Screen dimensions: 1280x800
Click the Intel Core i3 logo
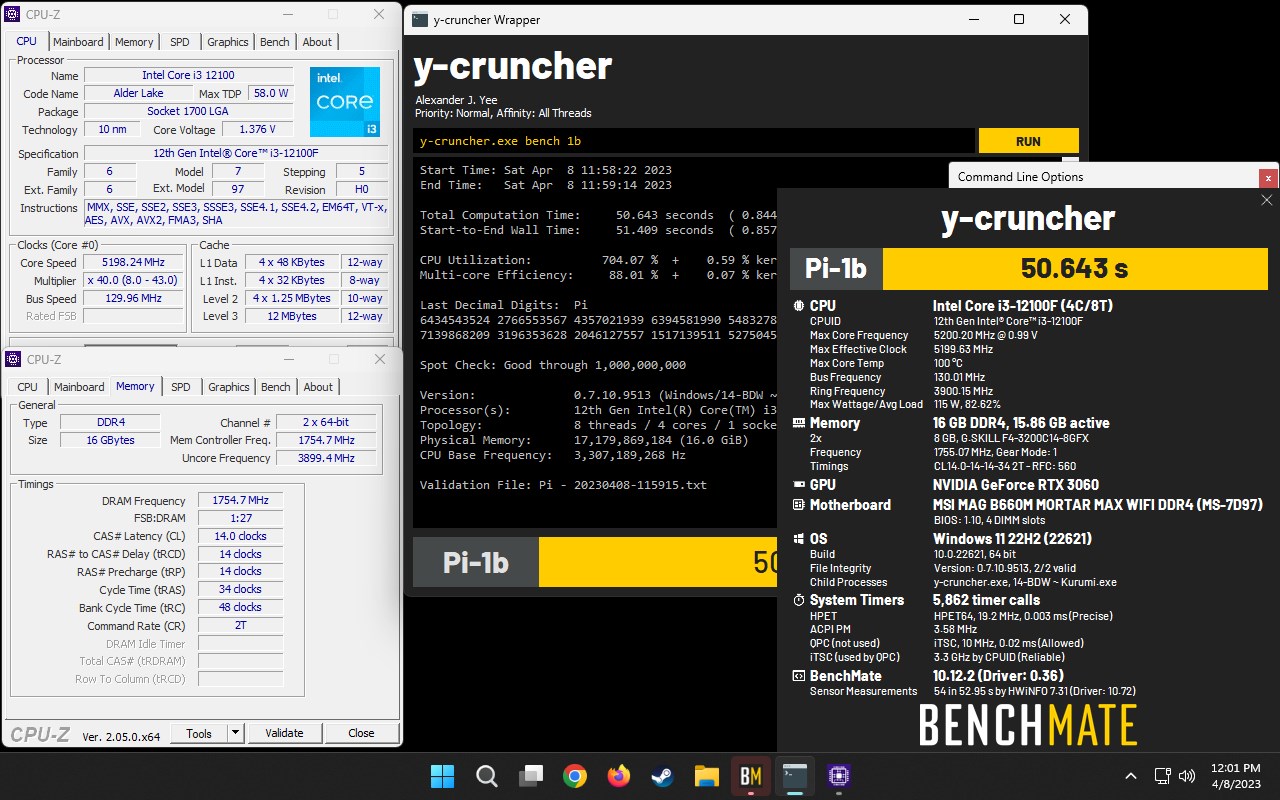point(345,102)
